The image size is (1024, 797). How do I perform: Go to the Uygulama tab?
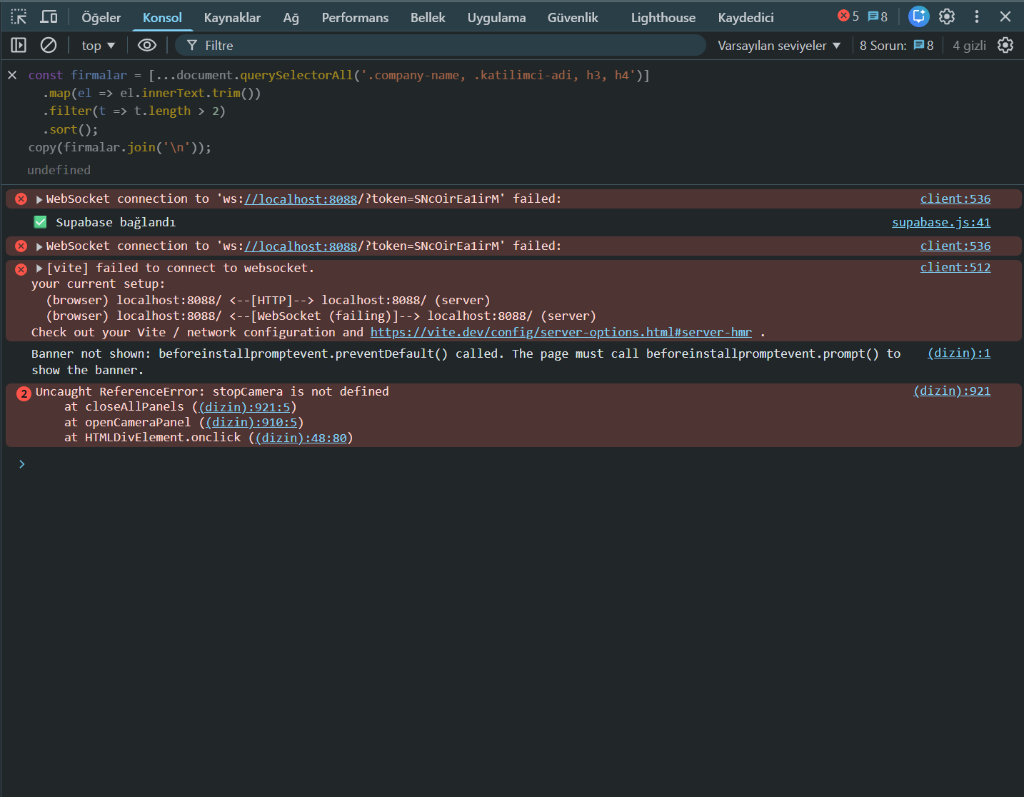[x=496, y=18]
